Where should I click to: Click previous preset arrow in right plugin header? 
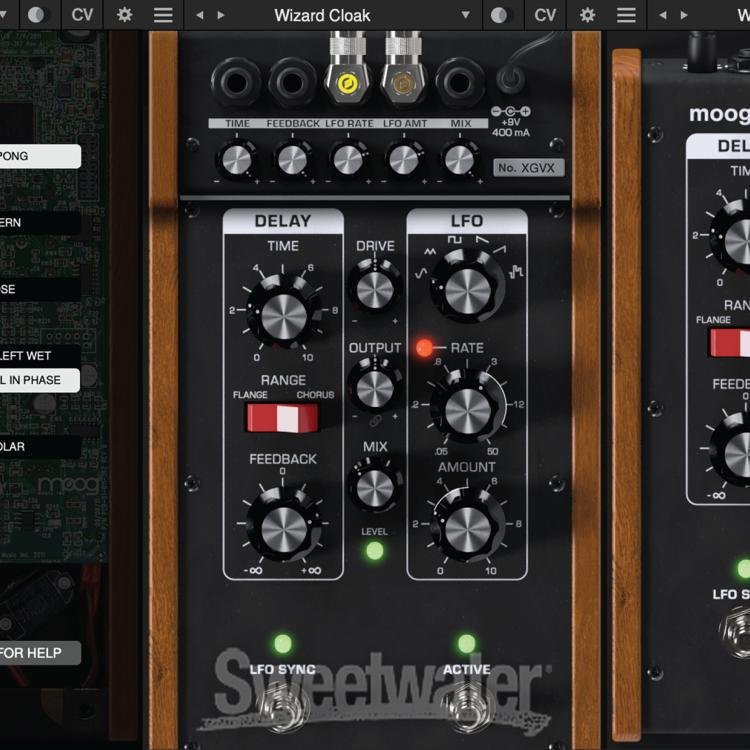(x=662, y=15)
